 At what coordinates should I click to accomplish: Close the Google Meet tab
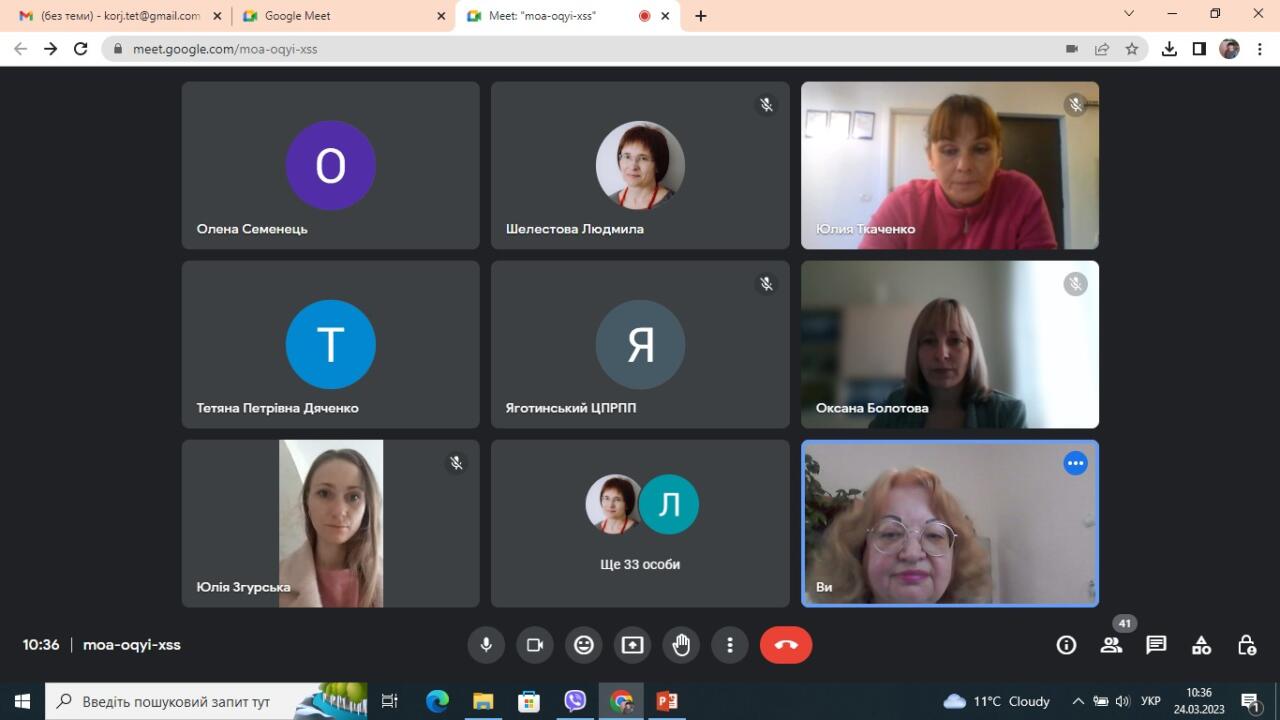(x=441, y=16)
